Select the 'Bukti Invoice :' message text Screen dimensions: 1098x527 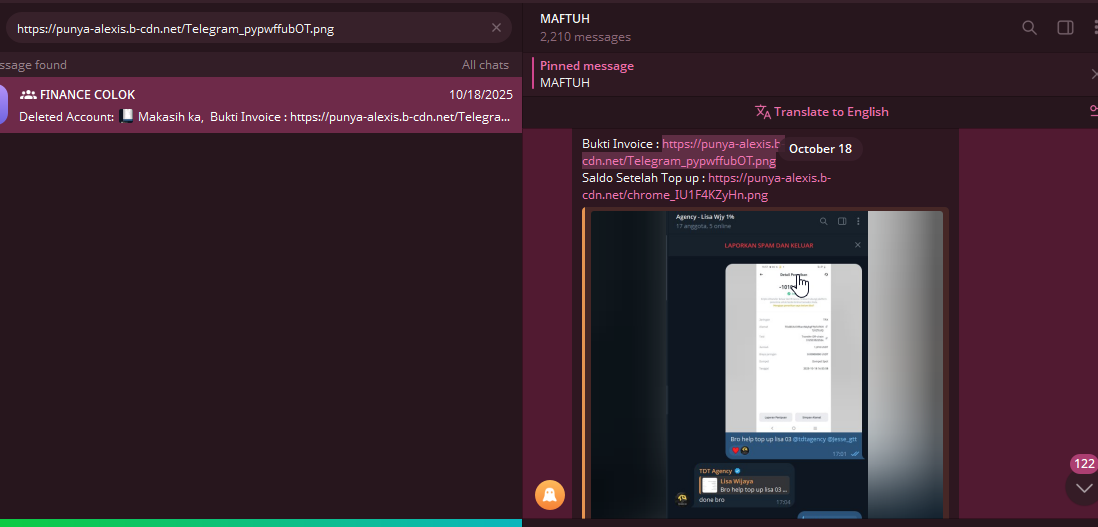click(x=620, y=144)
